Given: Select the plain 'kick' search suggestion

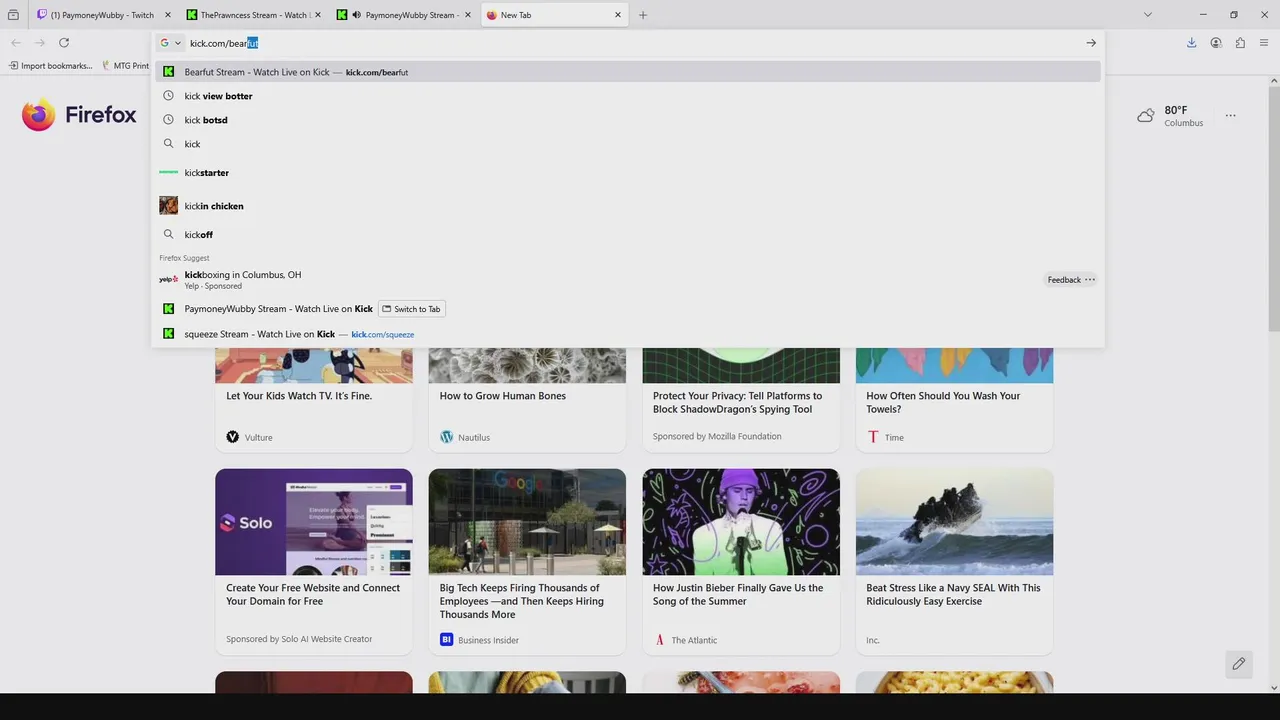Looking at the screenshot, I should [x=628, y=144].
